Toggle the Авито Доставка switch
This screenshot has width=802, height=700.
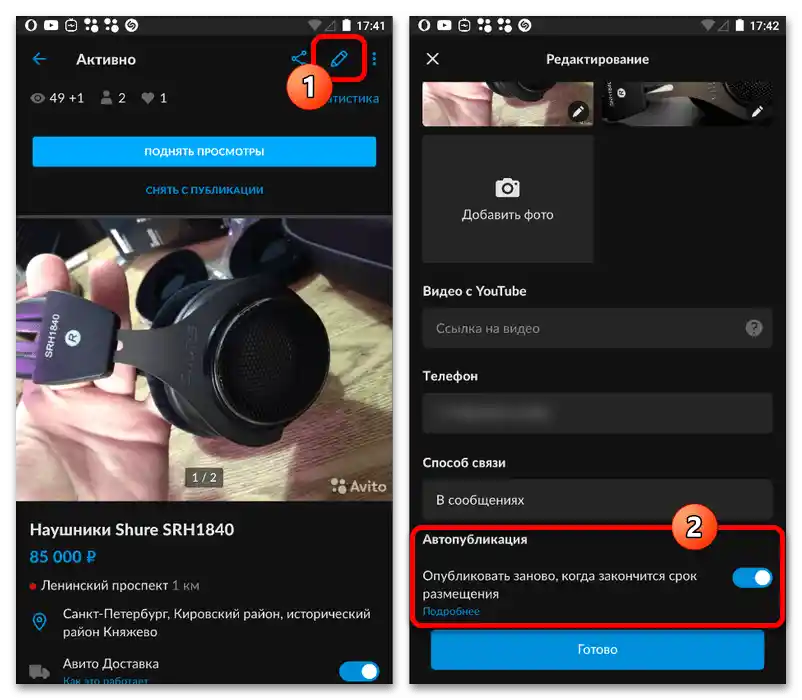point(359,671)
